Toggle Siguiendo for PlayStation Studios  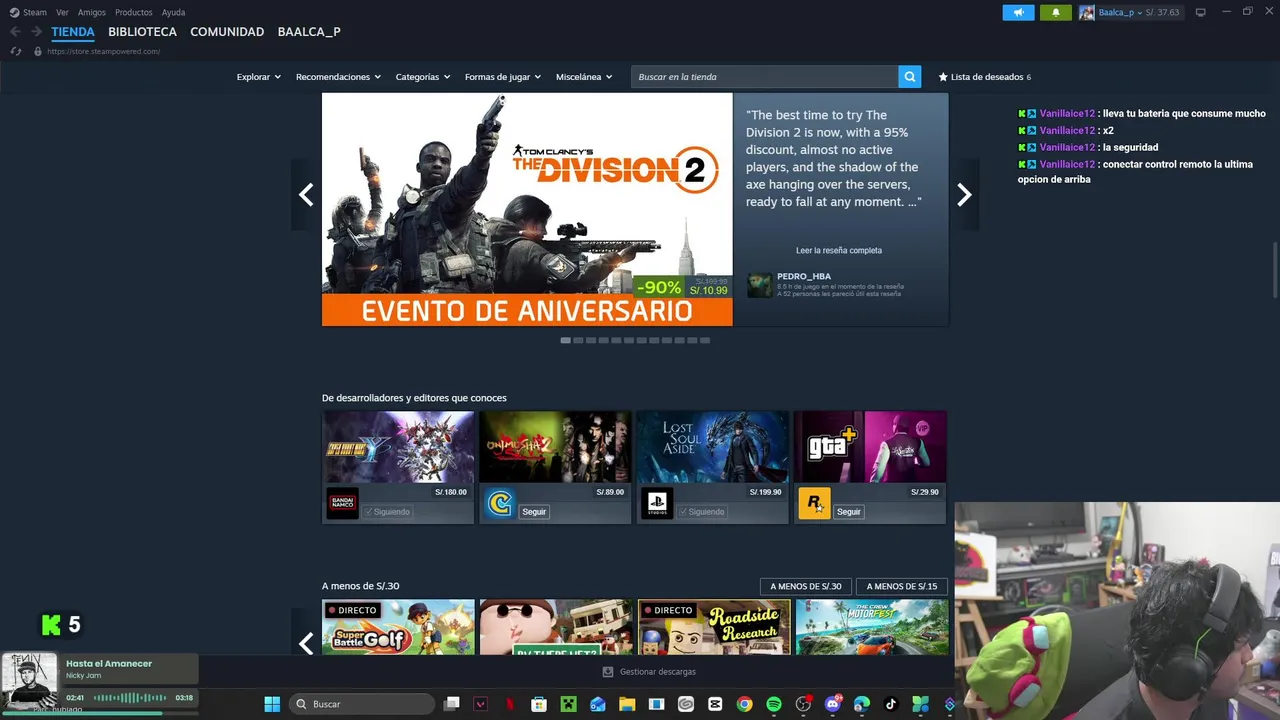tap(702, 512)
